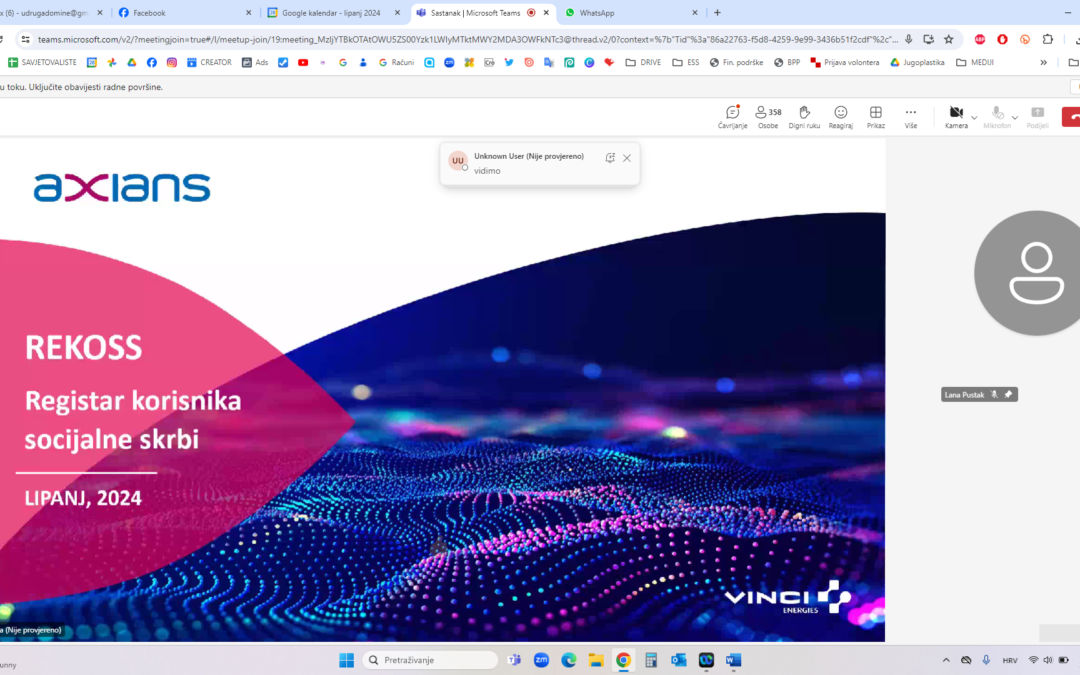Viewport: 1080px width, 675px height.
Task: Open Word from the taskbar
Action: [x=733, y=659]
